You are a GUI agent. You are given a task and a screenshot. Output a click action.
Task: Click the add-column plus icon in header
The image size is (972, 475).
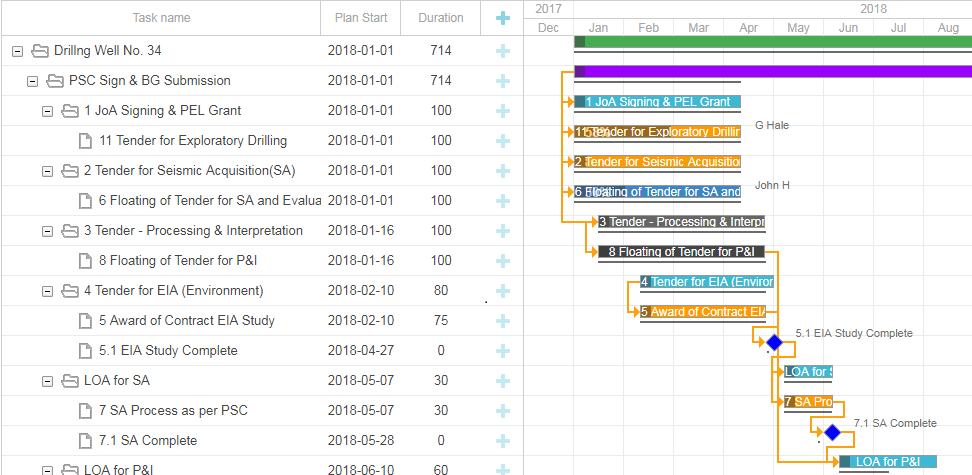click(503, 18)
